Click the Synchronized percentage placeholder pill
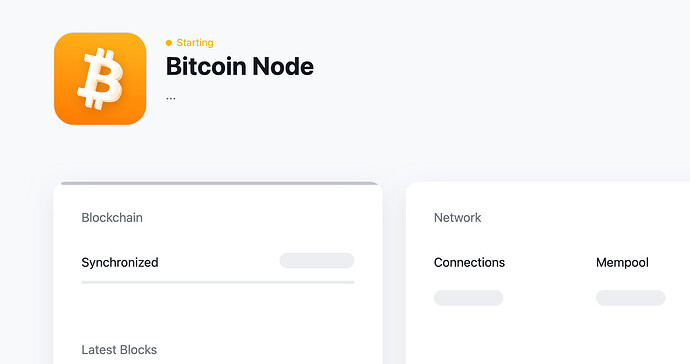Image resolution: width=690 pixels, height=364 pixels. (317, 261)
